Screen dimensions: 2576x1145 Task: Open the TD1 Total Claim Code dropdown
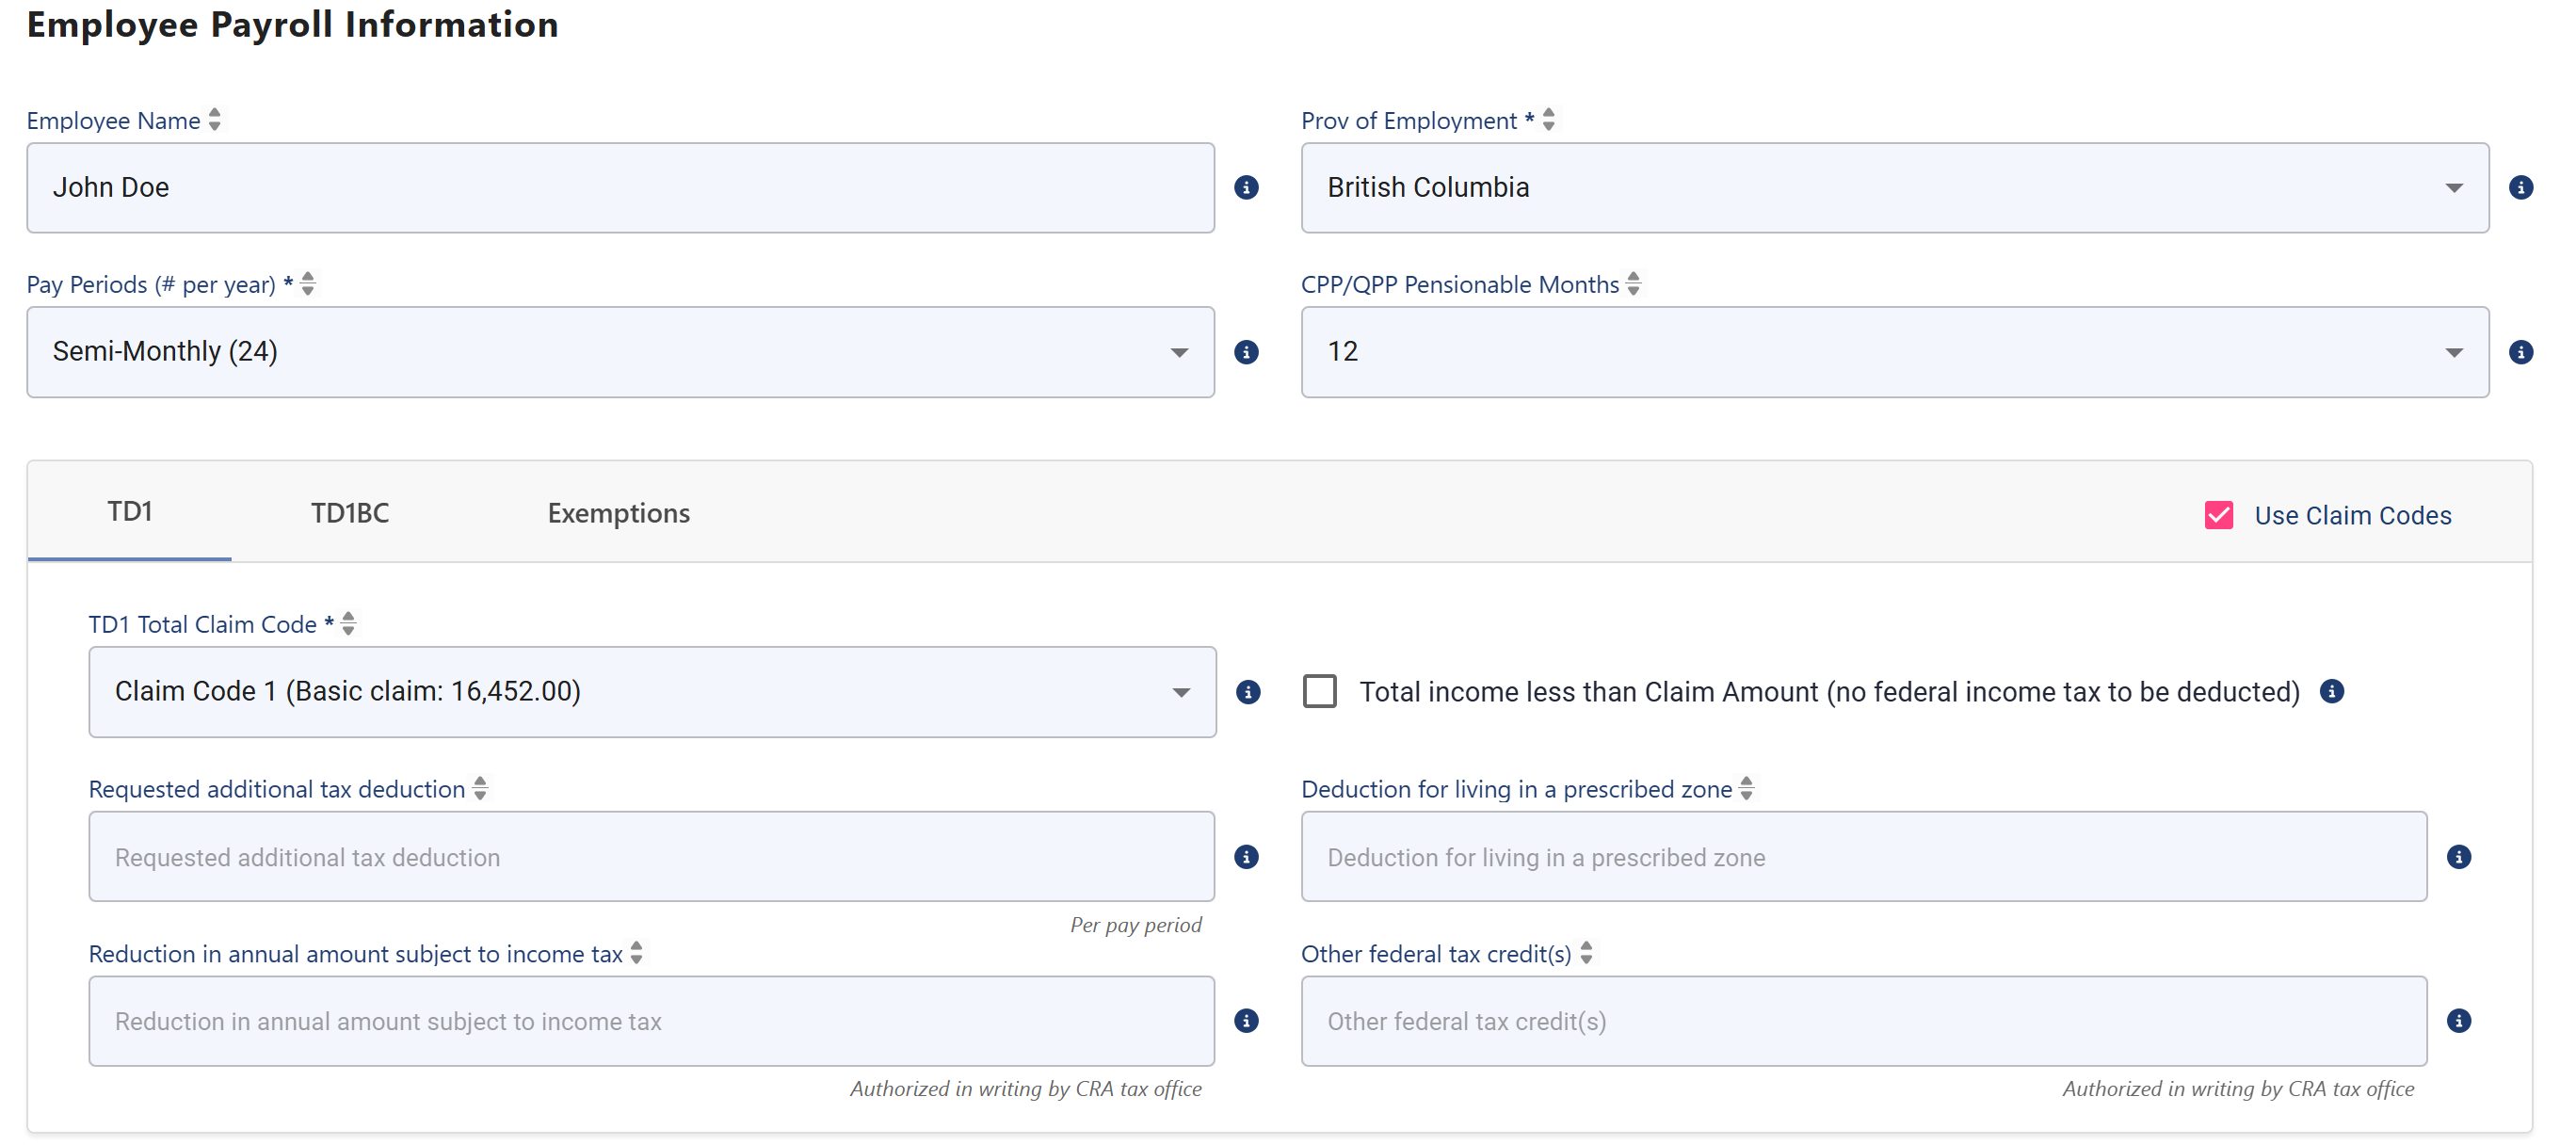[652, 692]
